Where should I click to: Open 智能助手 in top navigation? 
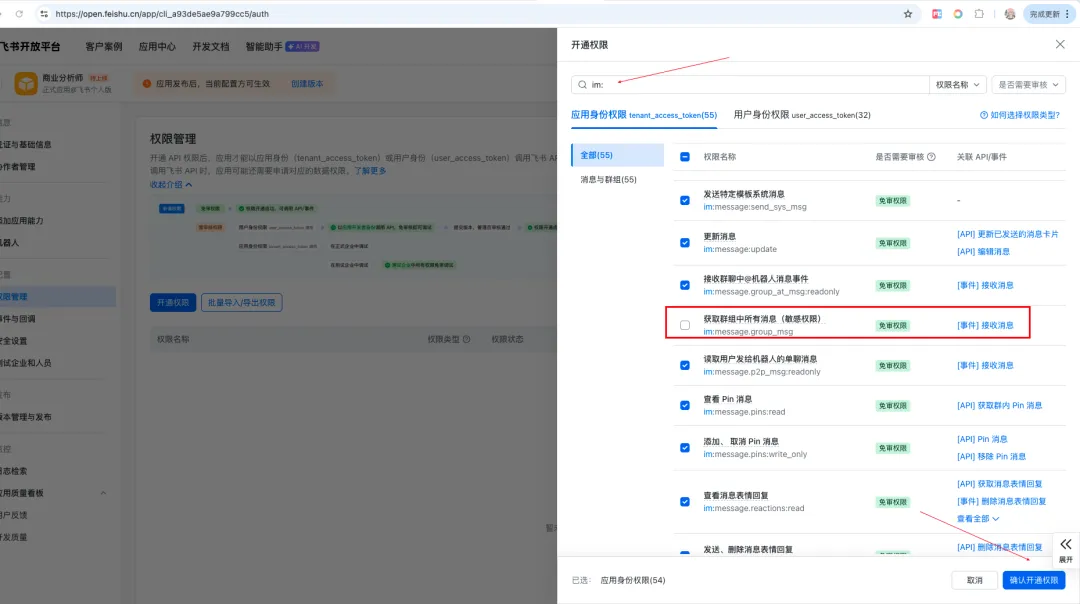click(264, 46)
